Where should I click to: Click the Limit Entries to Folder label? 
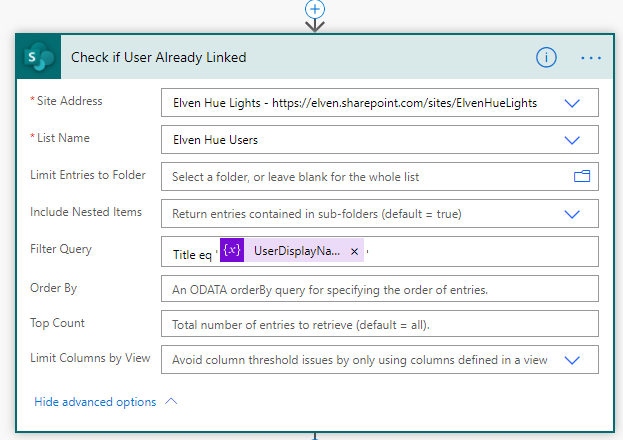pos(88,175)
